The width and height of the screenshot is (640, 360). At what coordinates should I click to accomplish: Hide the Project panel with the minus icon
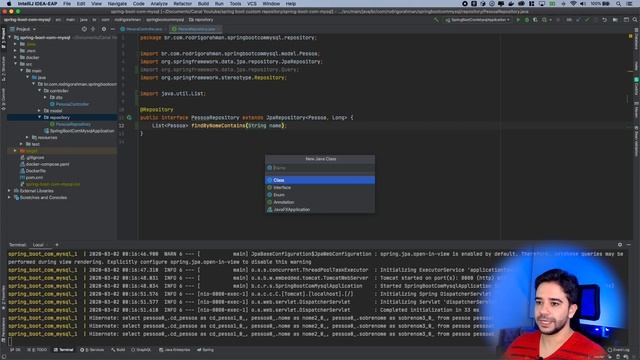coord(113,29)
